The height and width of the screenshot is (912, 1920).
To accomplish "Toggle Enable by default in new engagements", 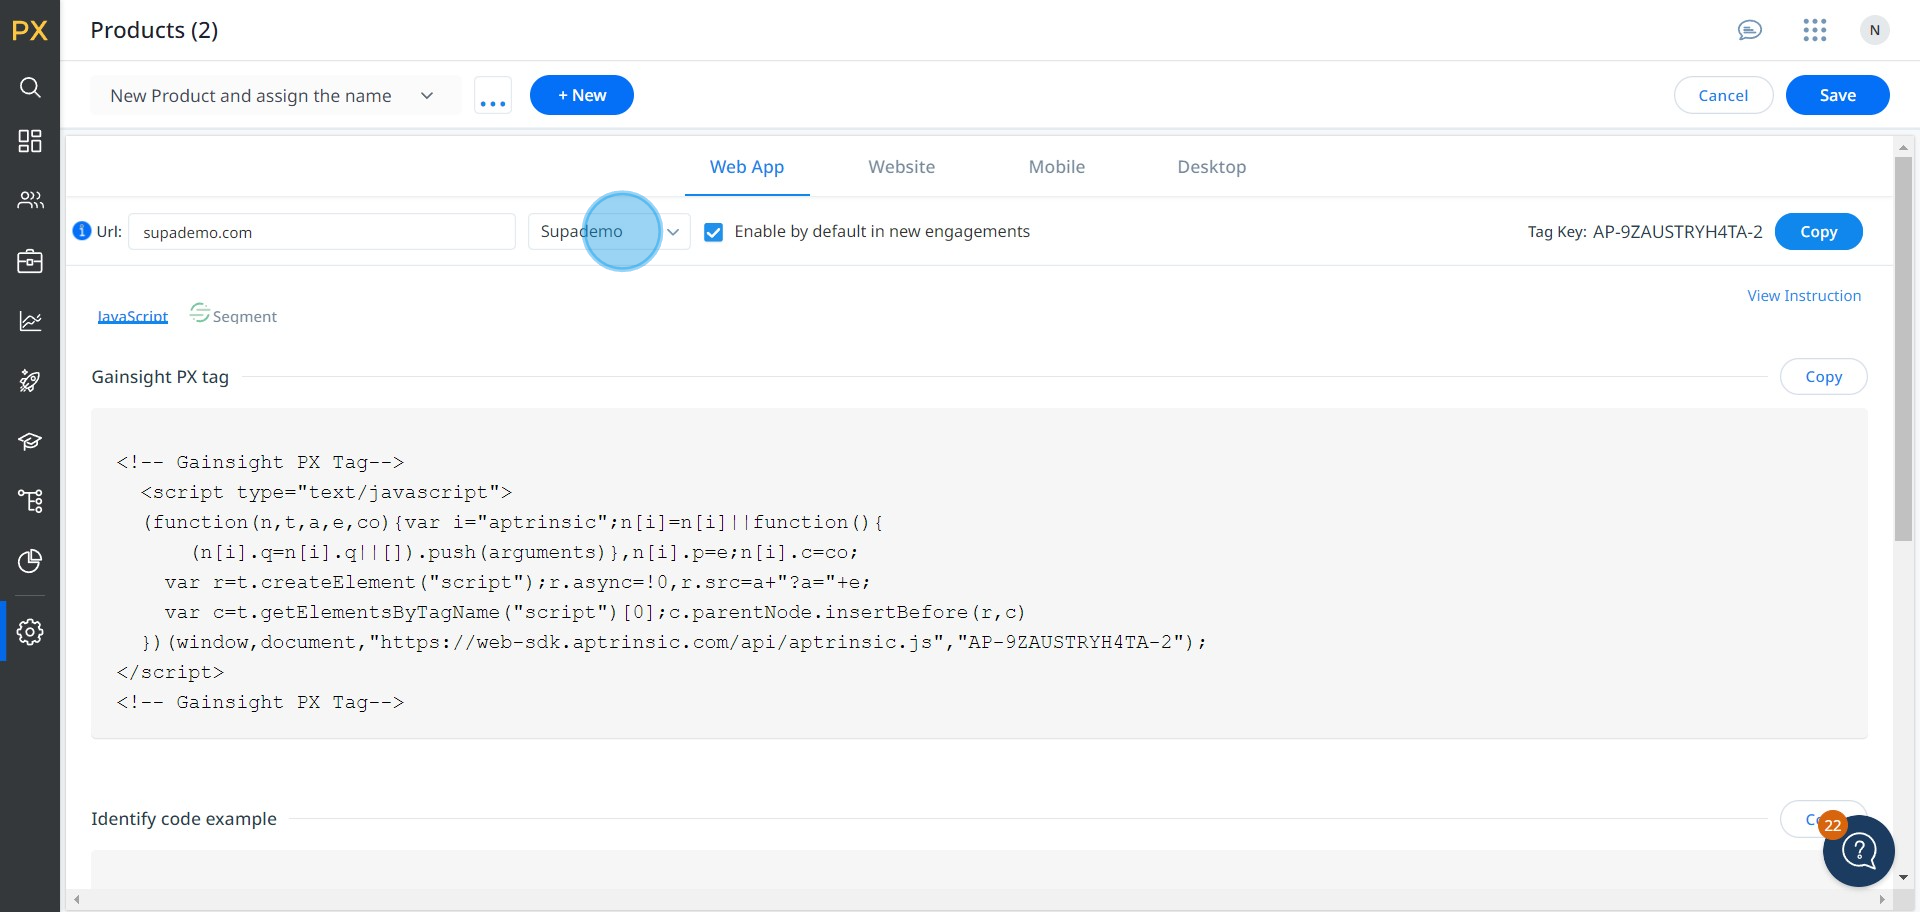I will [713, 232].
